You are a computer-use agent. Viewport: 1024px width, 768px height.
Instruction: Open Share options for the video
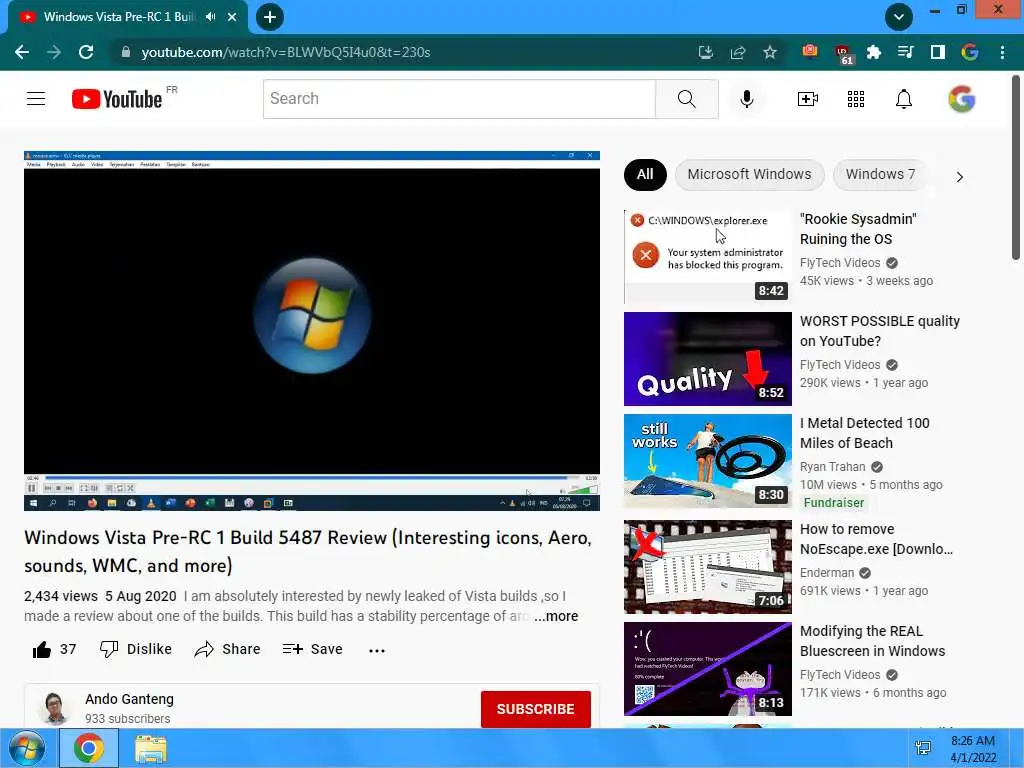coord(227,649)
